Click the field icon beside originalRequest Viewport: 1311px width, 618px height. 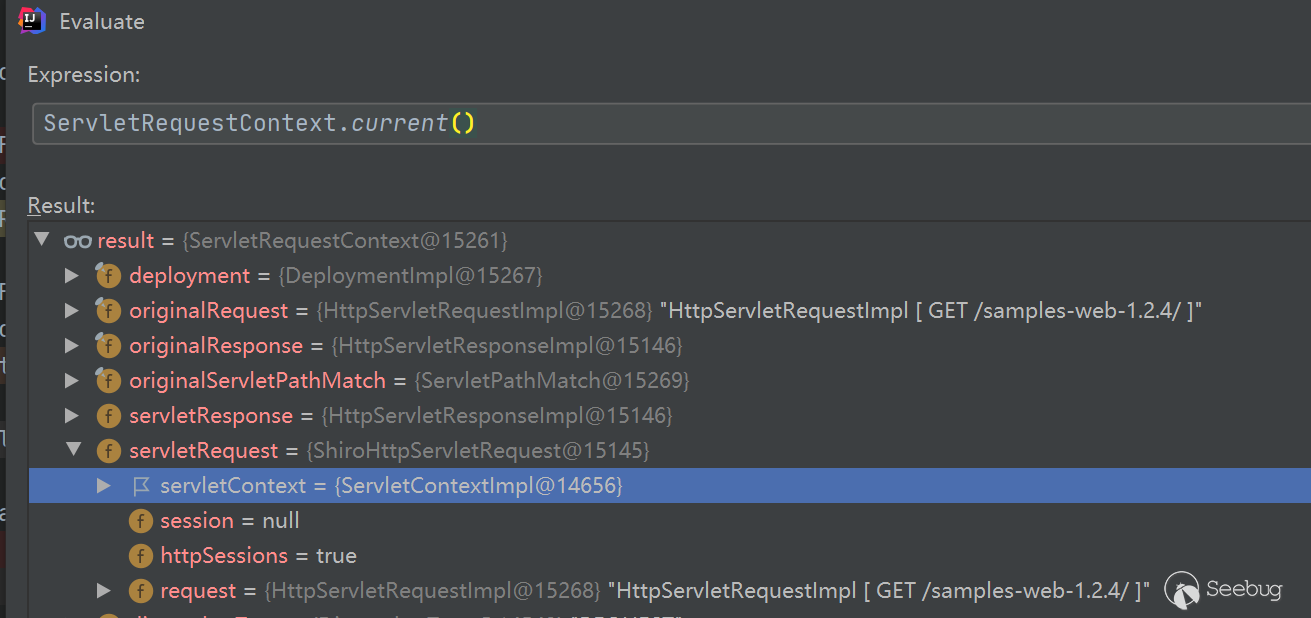tap(108, 311)
